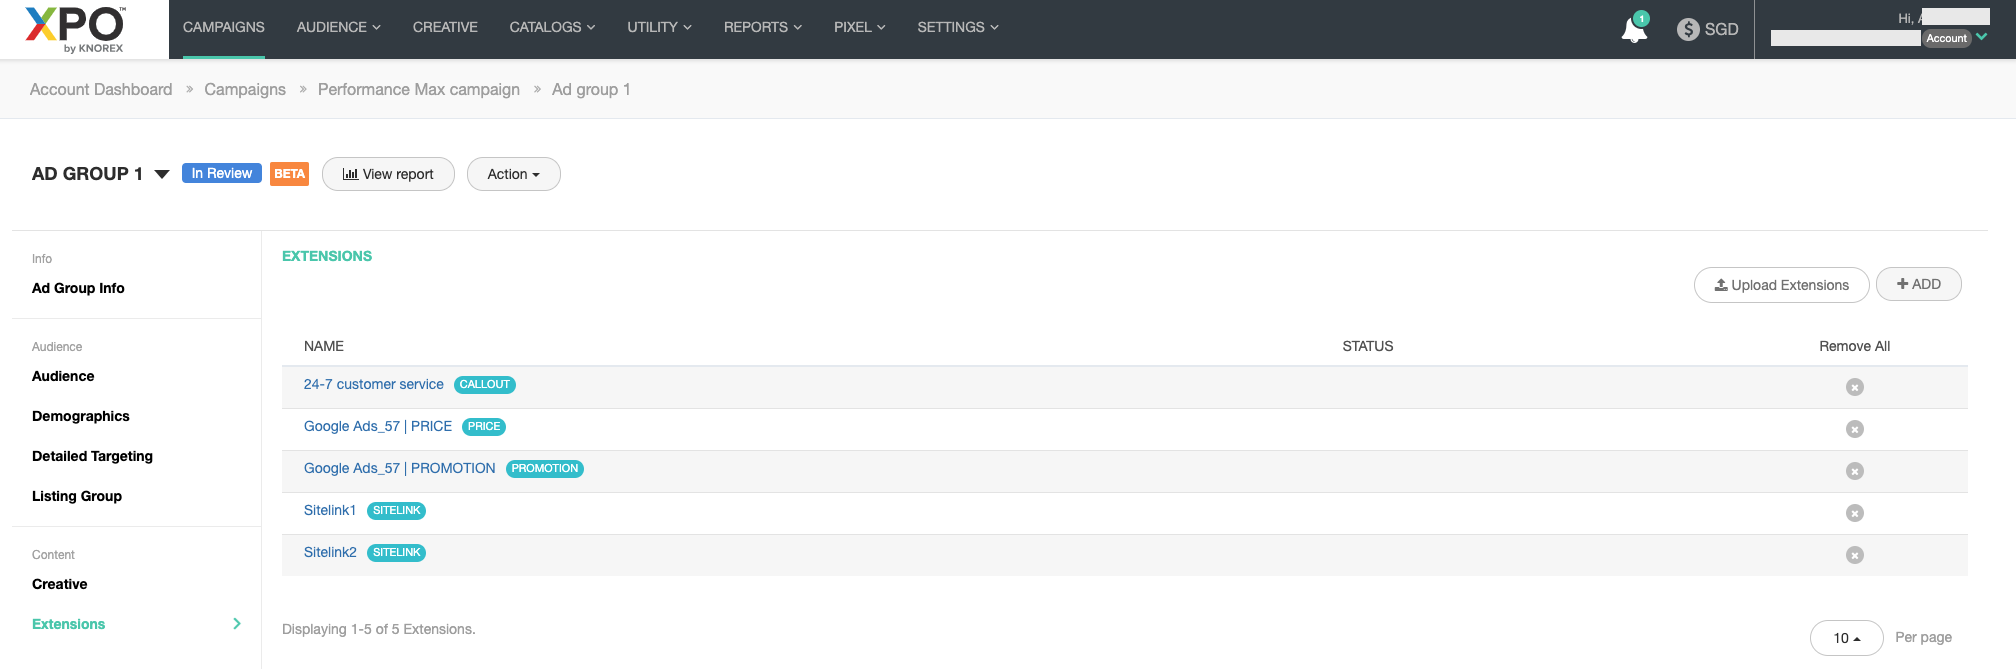Image resolution: width=2016 pixels, height=669 pixels.
Task: Expand the Account user menu chevron
Action: [1982, 38]
